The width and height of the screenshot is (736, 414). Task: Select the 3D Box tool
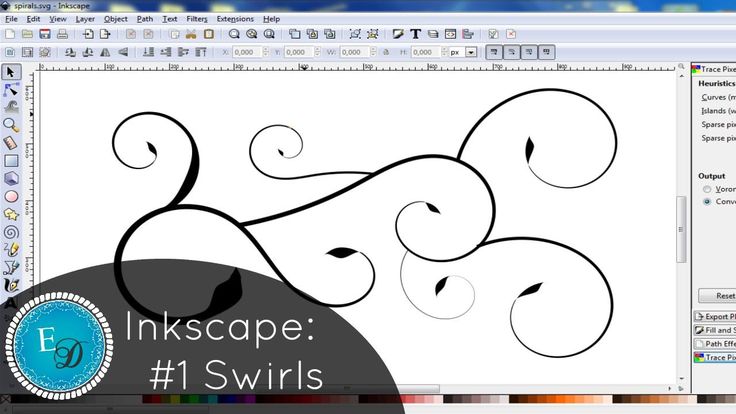point(11,178)
